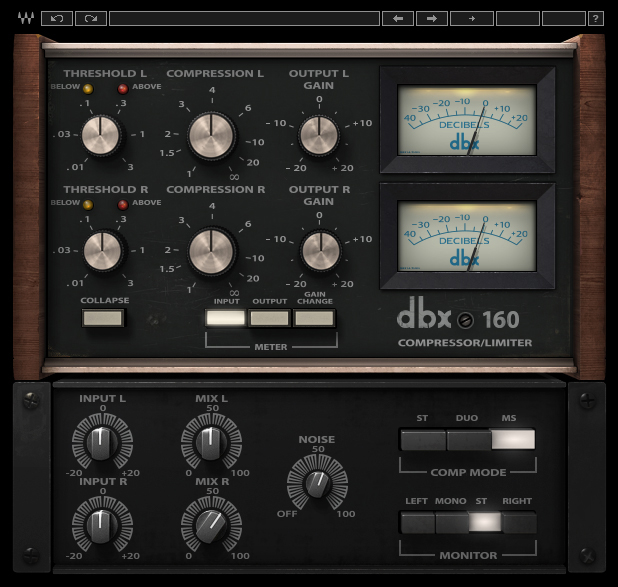Set meter to Output
The height and width of the screenshot is (587, 618).
click(270, 318)
